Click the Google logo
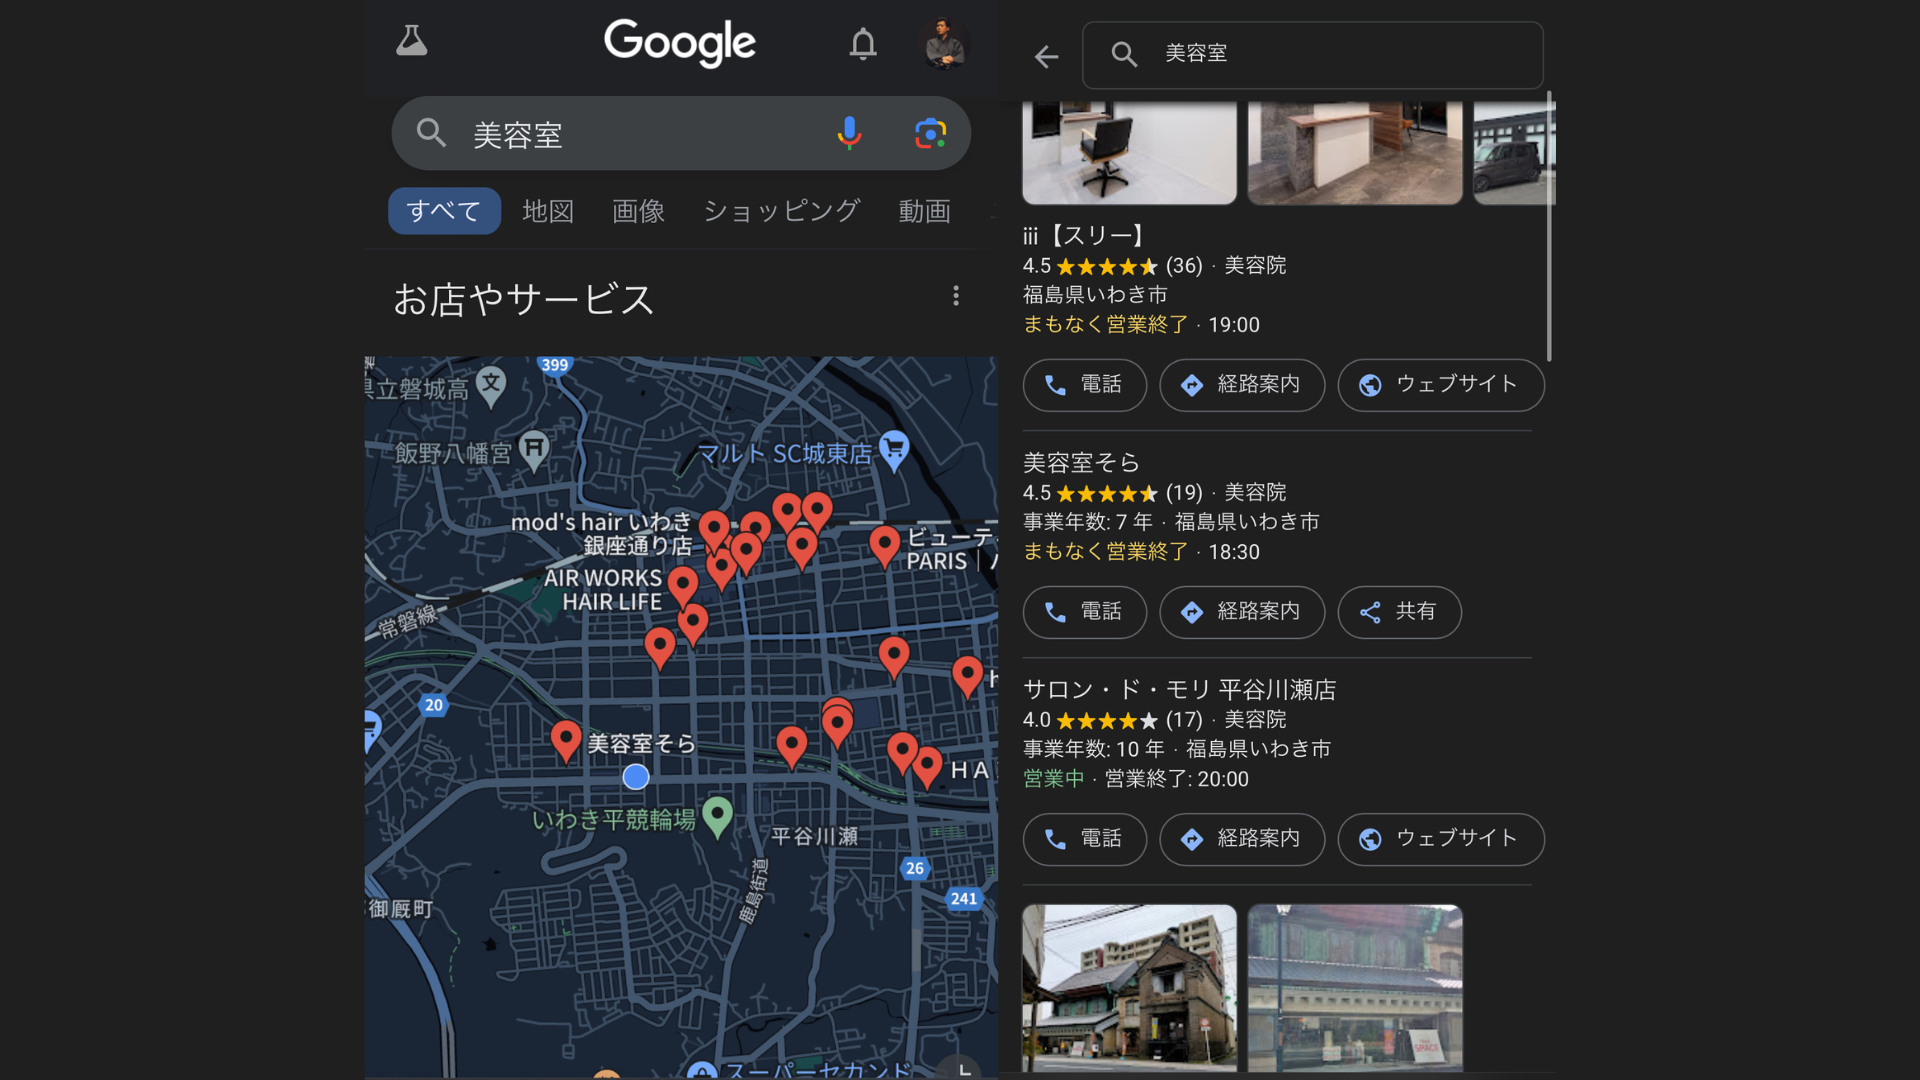Viewport: 1920px width, 1080px height. [680, 43]
